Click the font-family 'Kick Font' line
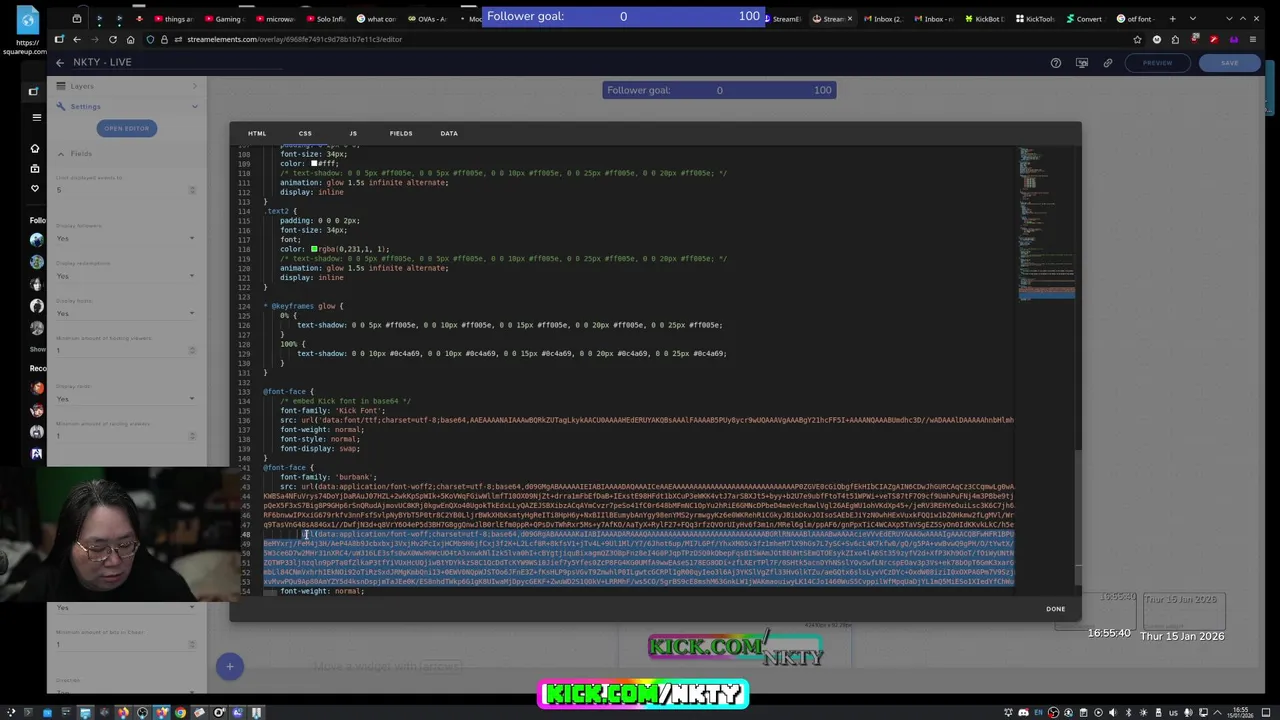1280x720 pixels. (332, 410)
